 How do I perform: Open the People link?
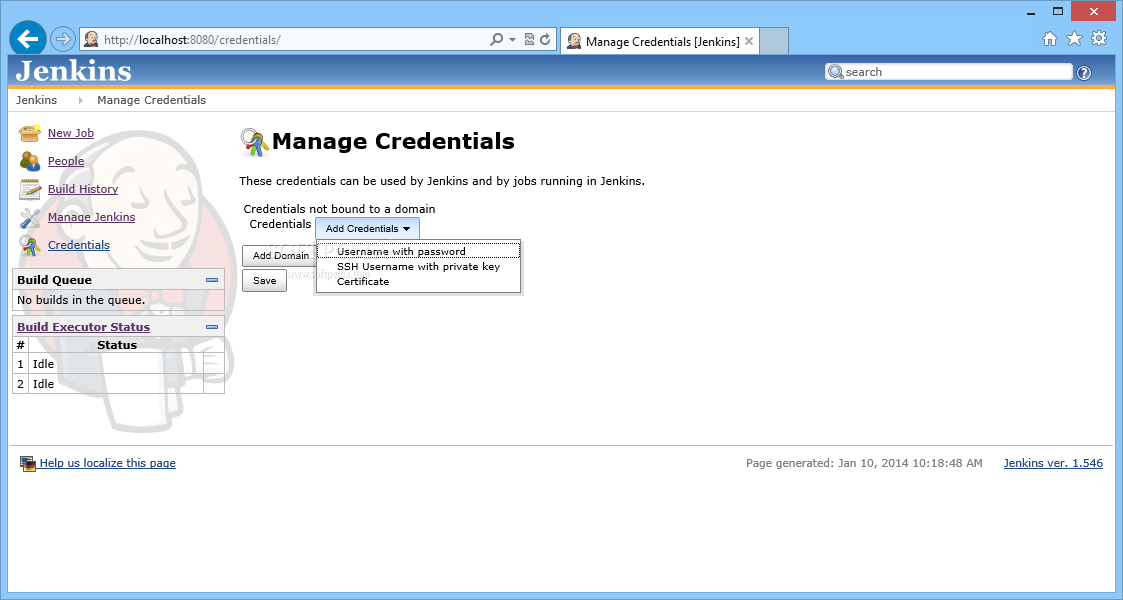coord(66,161)
